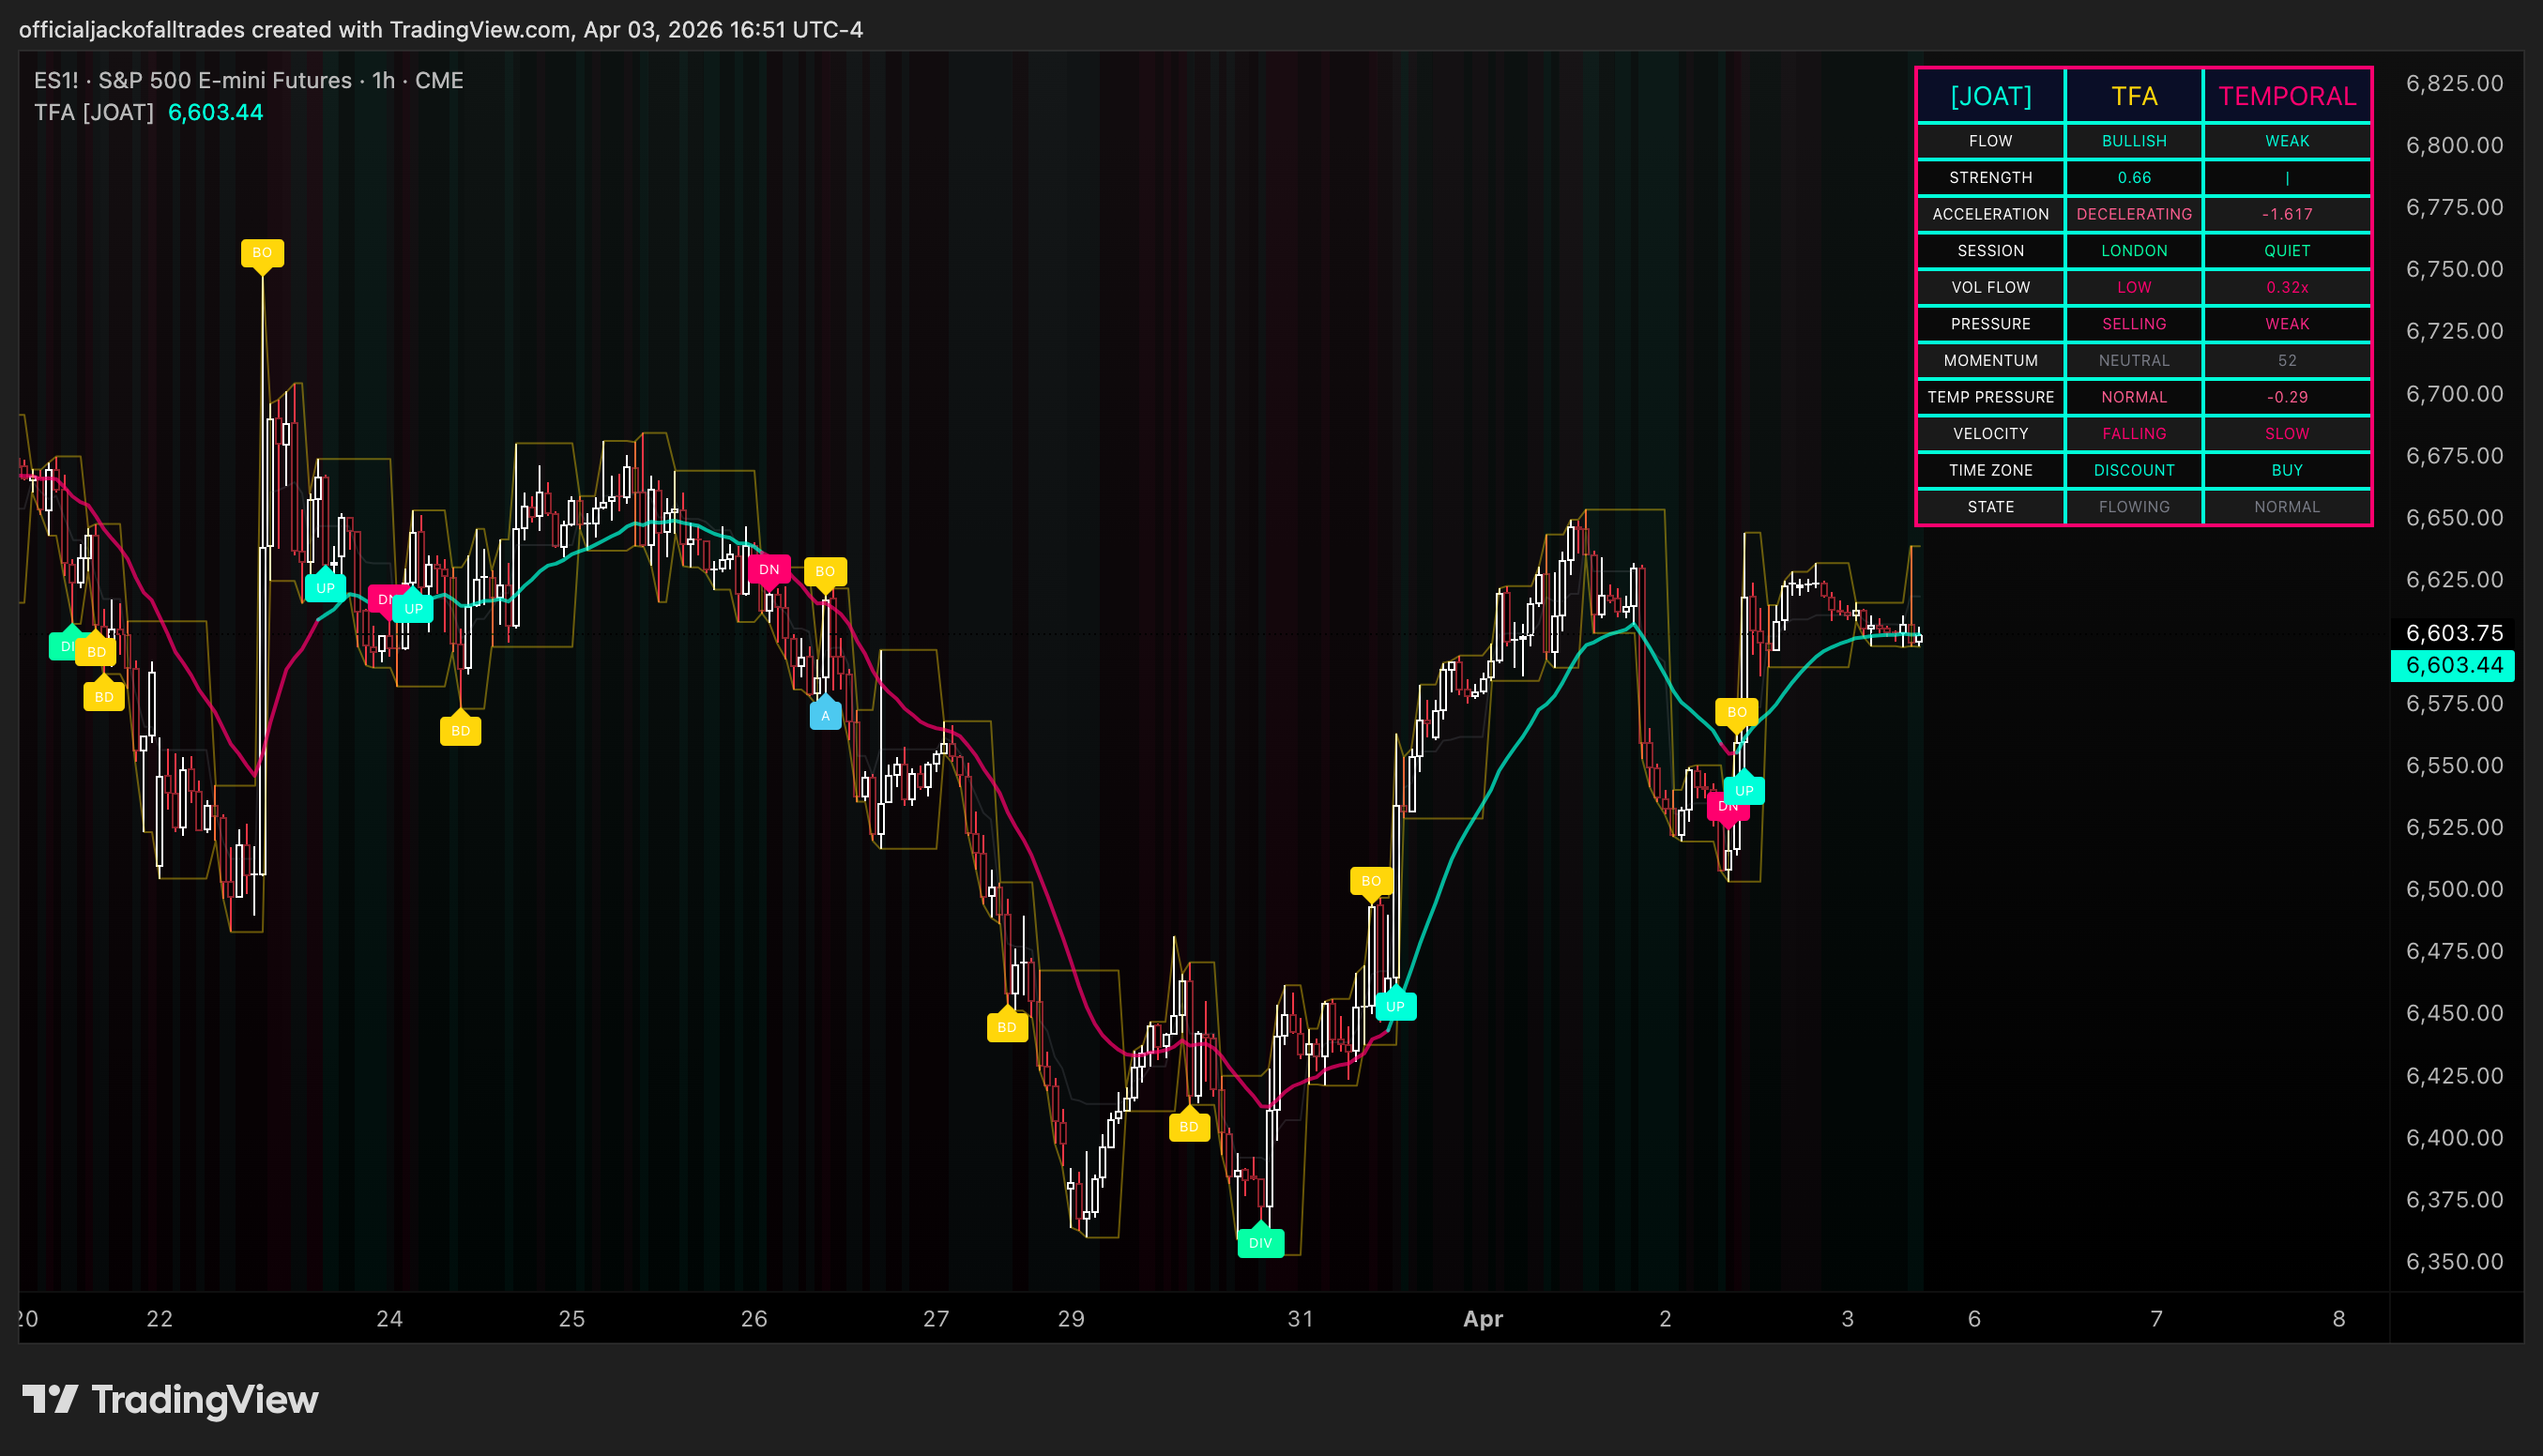2543x1456 pixels.
Task: Select the BD label near the 6,400 level
Action: click(x=1189, y=1126)
